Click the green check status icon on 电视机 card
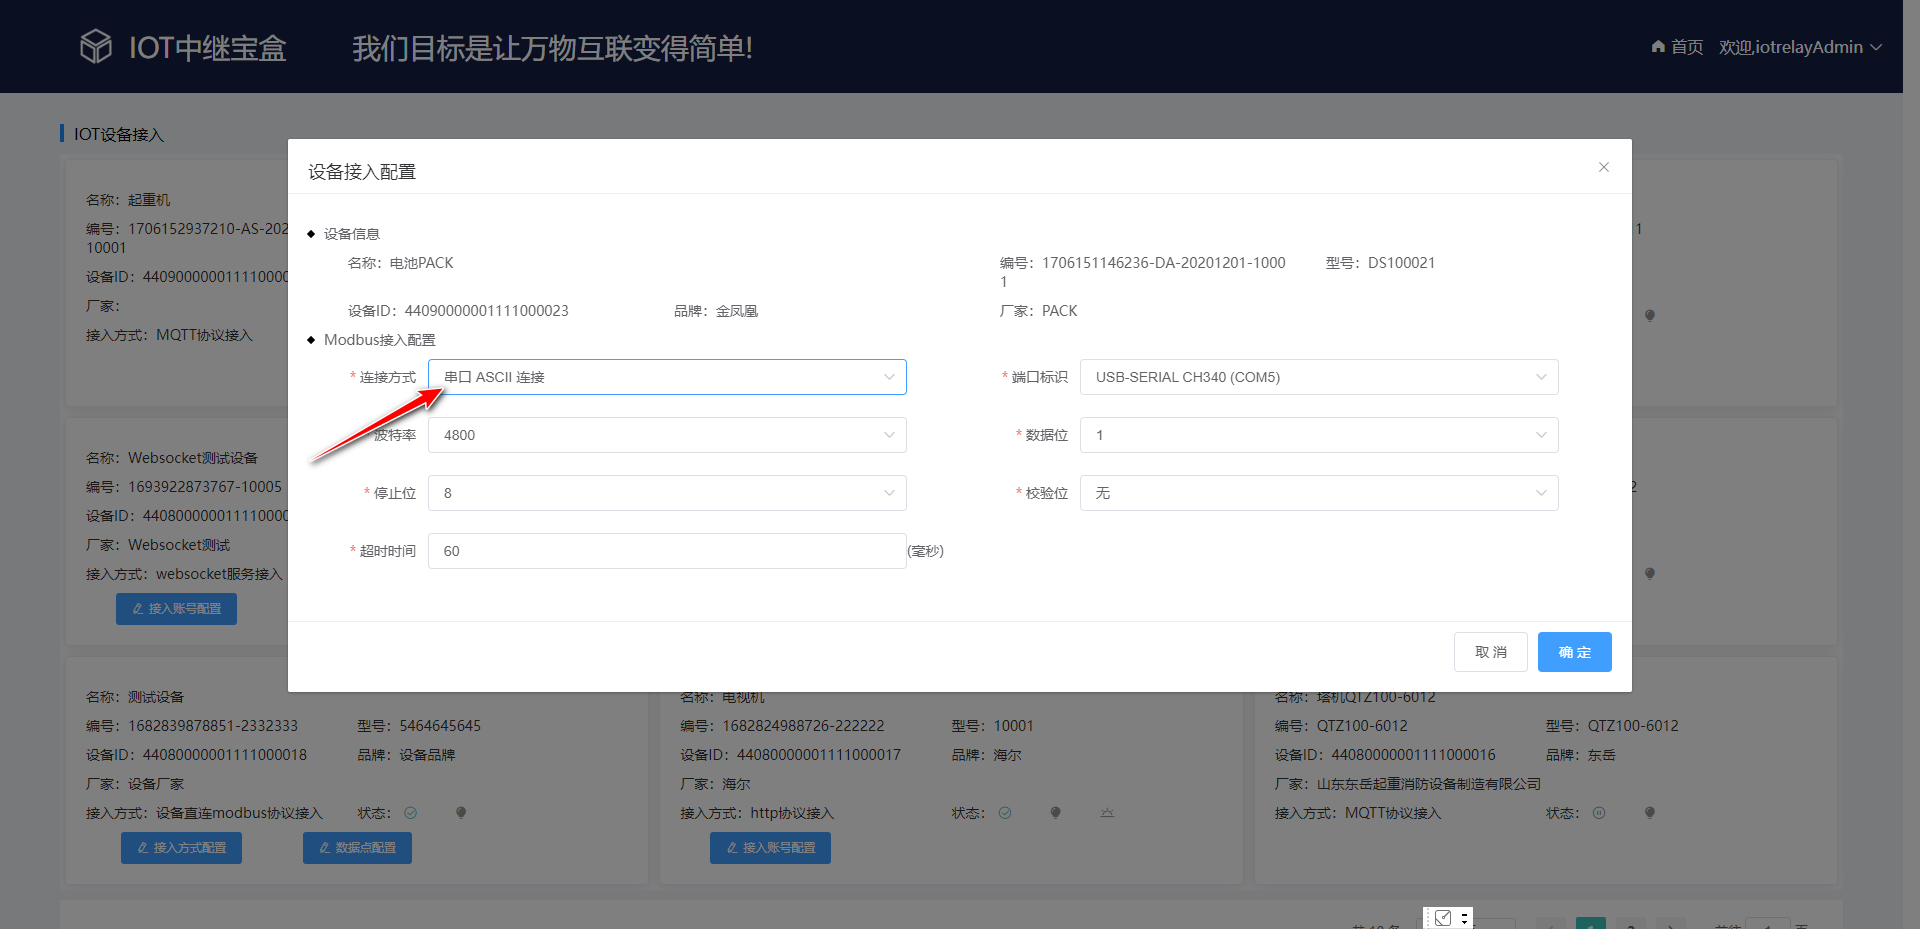The image size is (1920, 929). (1005, 812)
